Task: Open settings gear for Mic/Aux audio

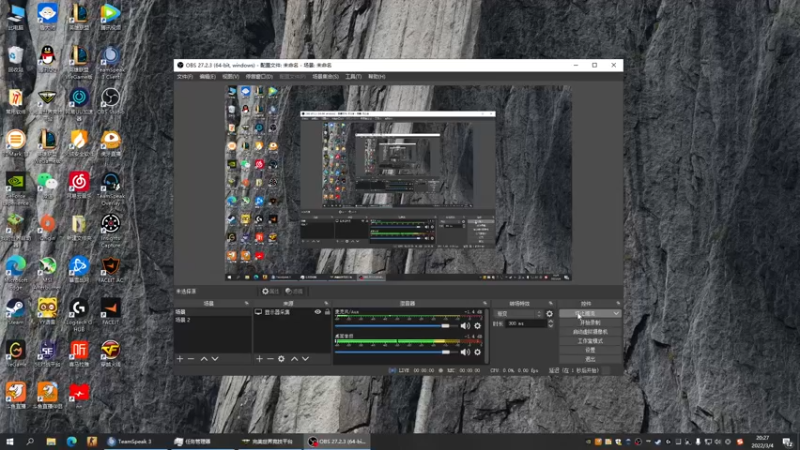Action: tap(476, 326)
